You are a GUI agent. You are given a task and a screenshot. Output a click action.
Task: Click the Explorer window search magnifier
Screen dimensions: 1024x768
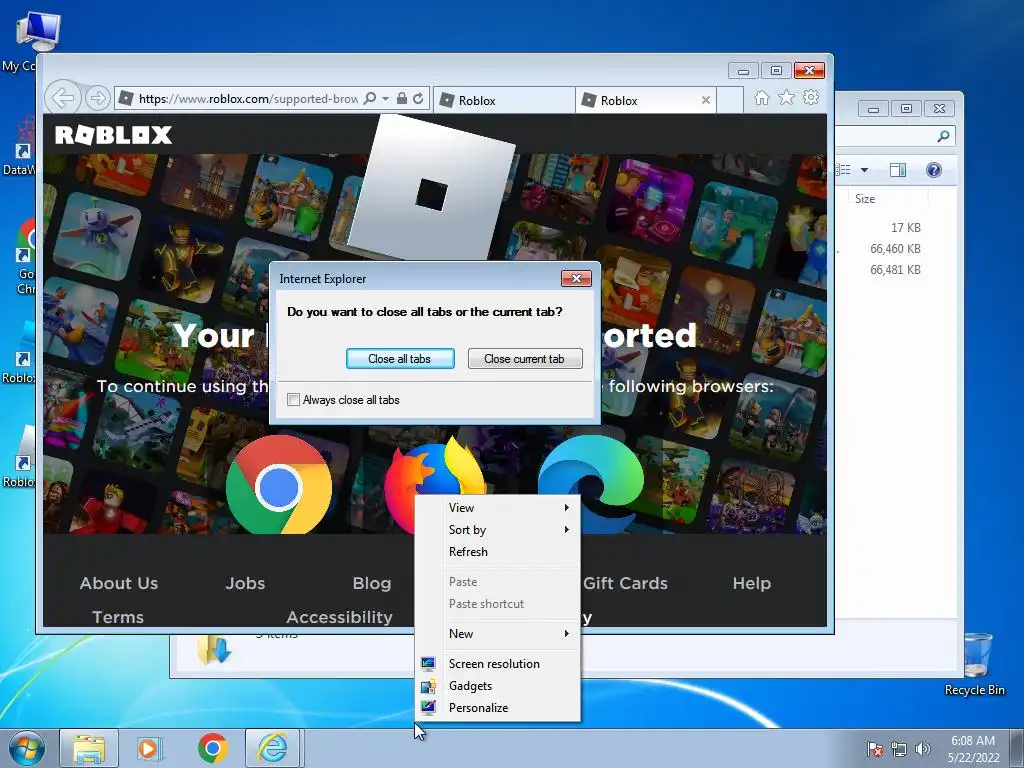[x=943, y=136]
